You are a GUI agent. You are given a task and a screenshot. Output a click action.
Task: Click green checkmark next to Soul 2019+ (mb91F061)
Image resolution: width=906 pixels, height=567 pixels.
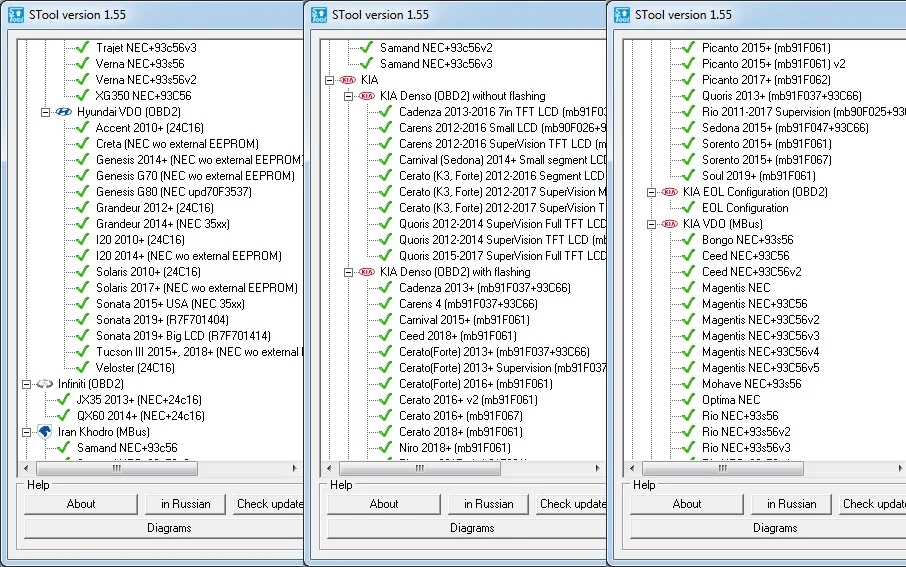(688, 176)
